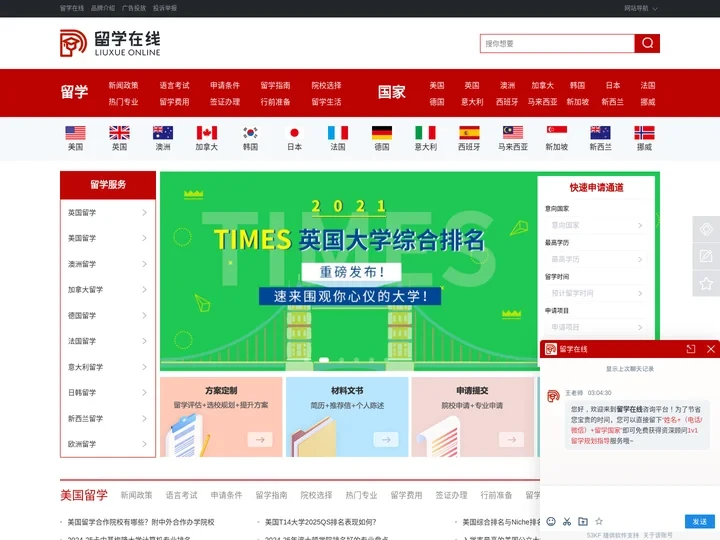
Task: Focus the 搜你想要 search field
Action: pyautogui.click(x=557, y=43)
